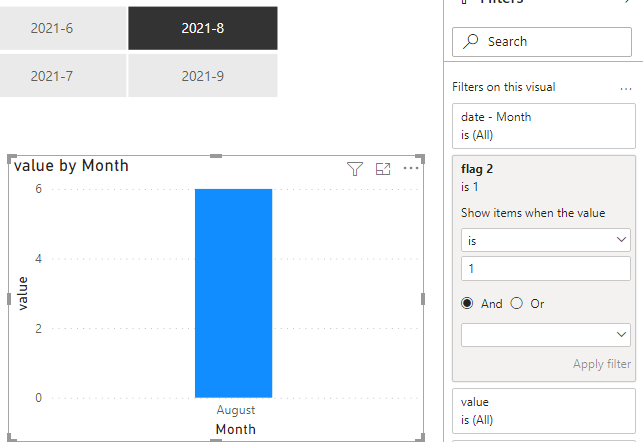Click the filter value field containing 1
This screenshot has width=643, height=442.
point(546,269)
